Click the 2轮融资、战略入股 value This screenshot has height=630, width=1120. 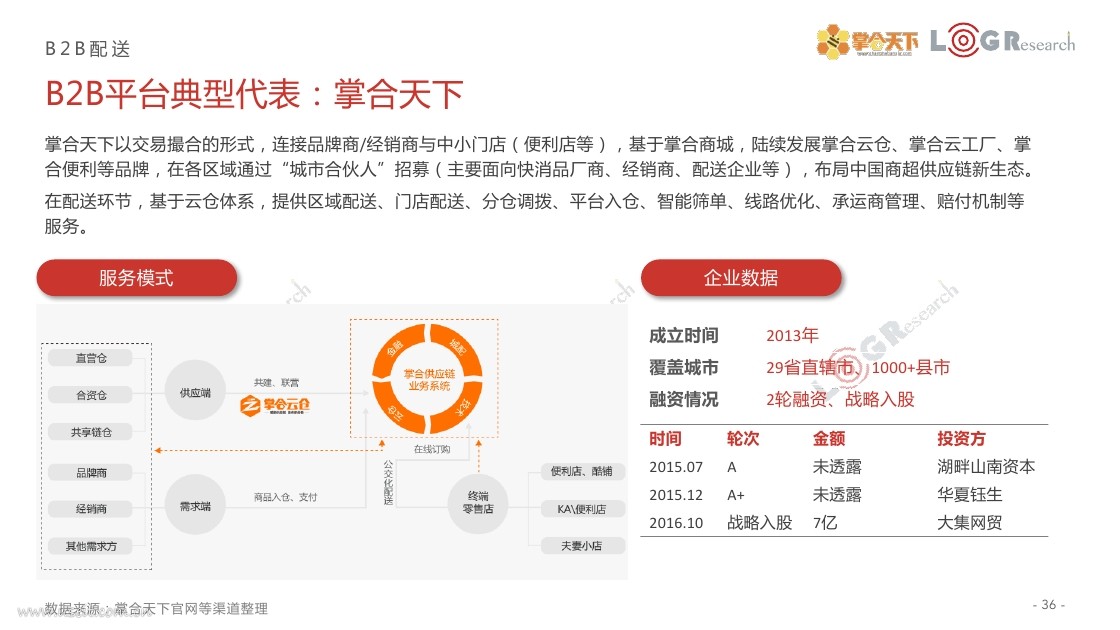(x=840, y=399)
